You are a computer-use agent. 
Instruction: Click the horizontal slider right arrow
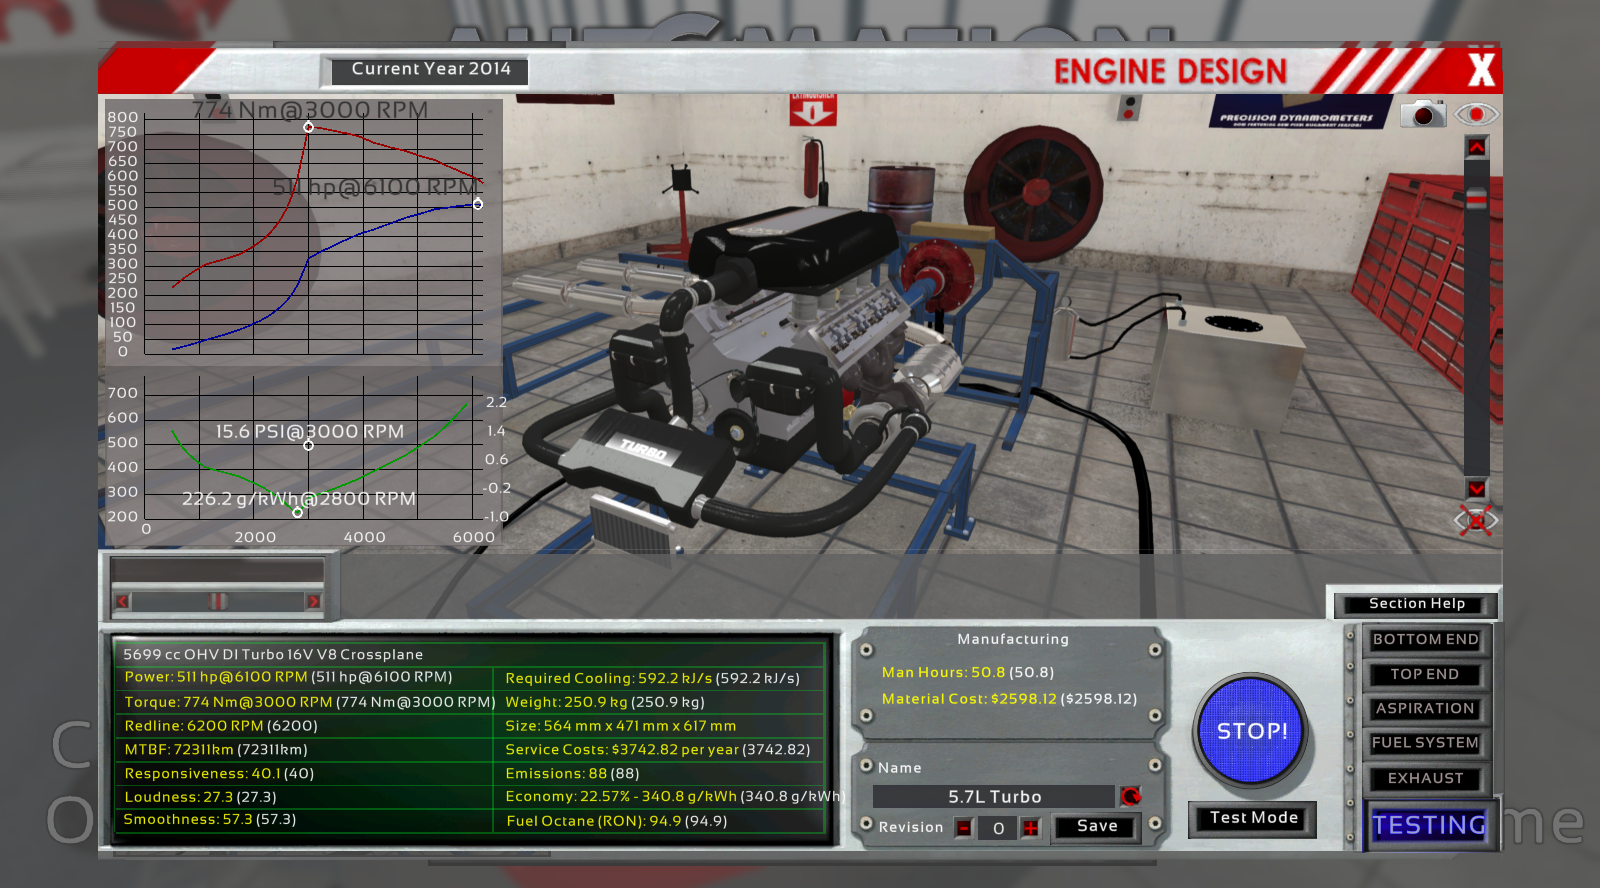coord(313,601)
